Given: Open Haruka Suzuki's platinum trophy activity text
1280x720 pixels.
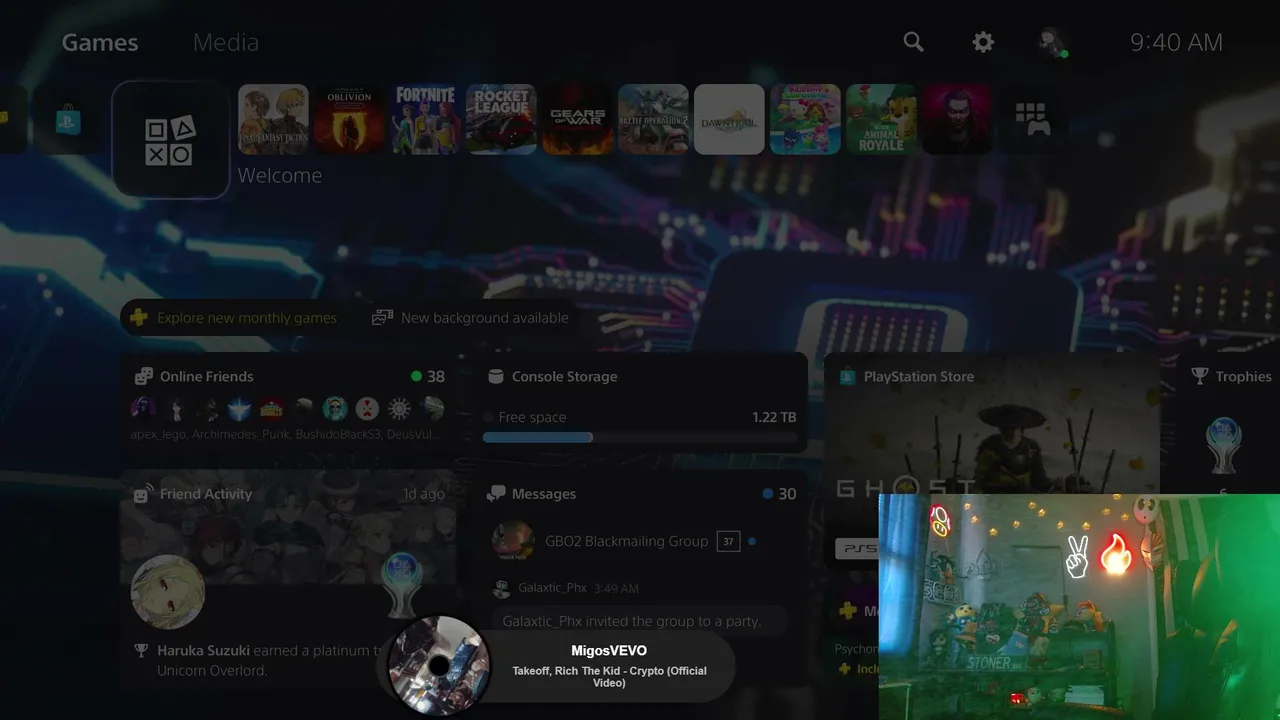Looking at the screenshot, I should coord(263,660).
